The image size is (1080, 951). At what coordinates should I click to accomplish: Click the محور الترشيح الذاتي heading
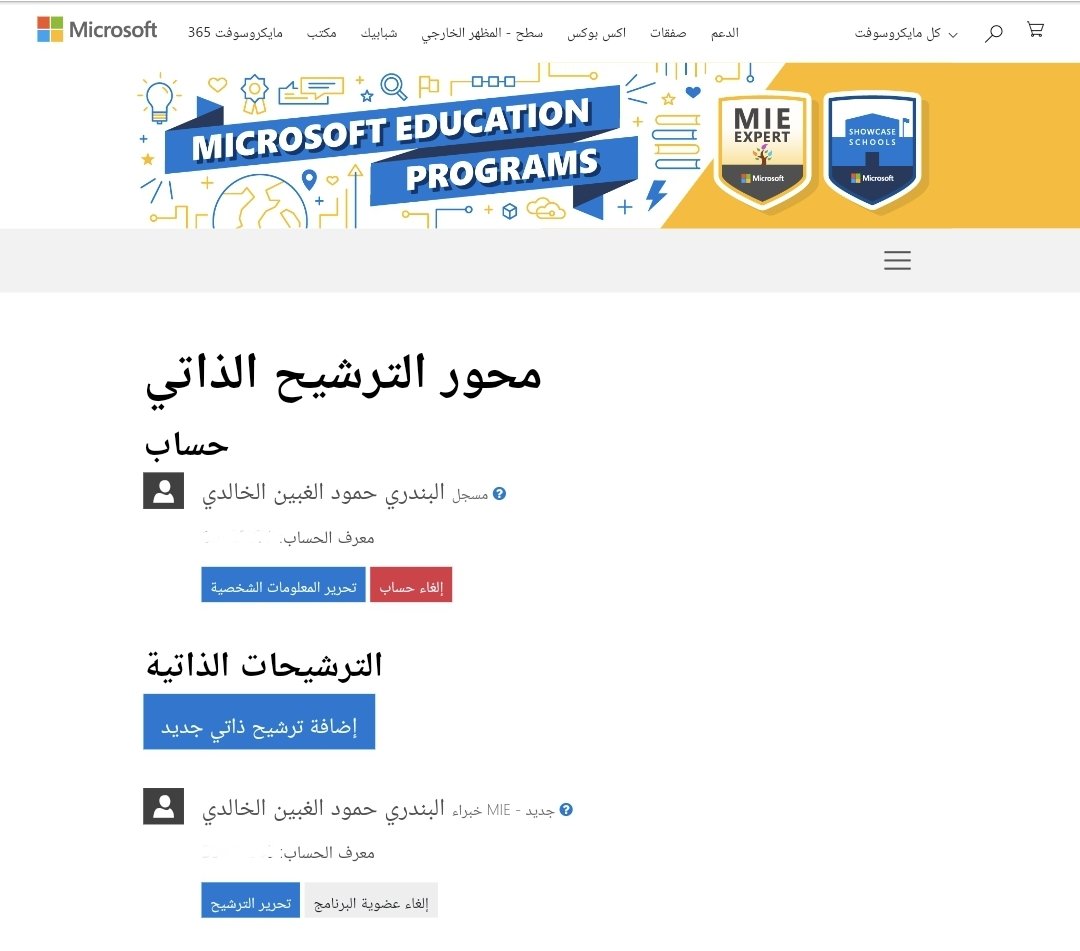point(343,379)
